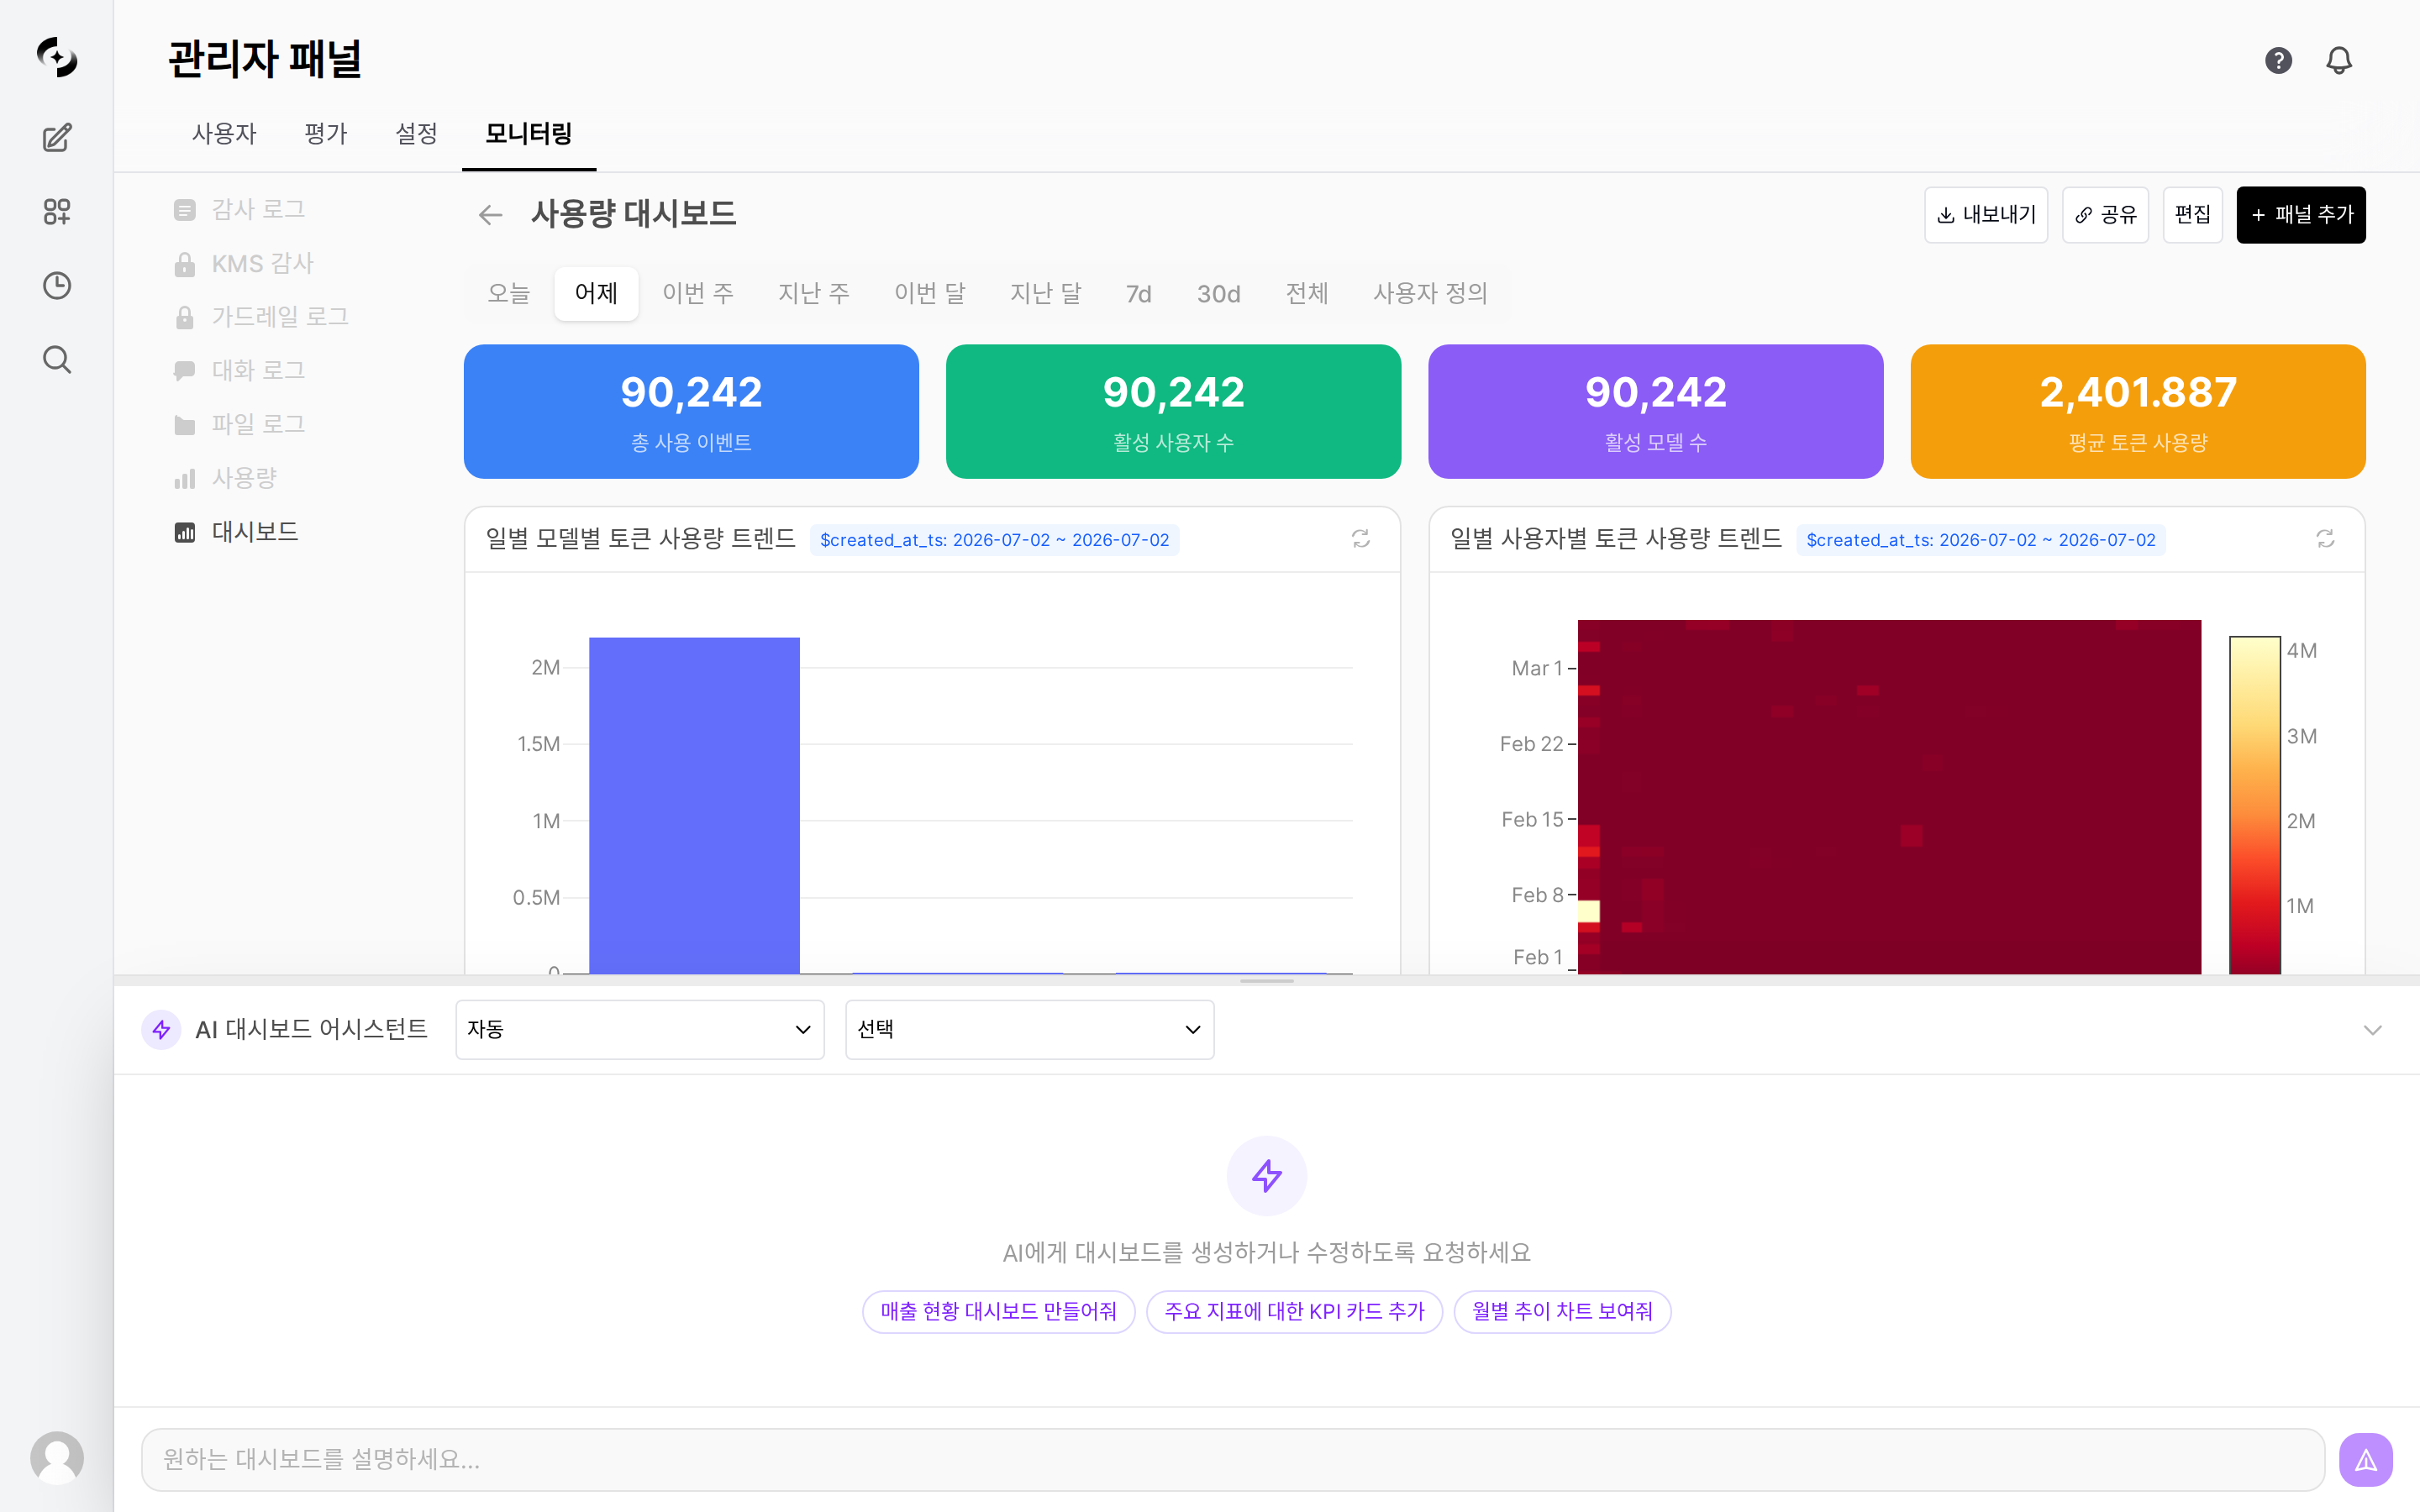
Task: Open the 자동 dropdown
Action: click(639, 1029)
